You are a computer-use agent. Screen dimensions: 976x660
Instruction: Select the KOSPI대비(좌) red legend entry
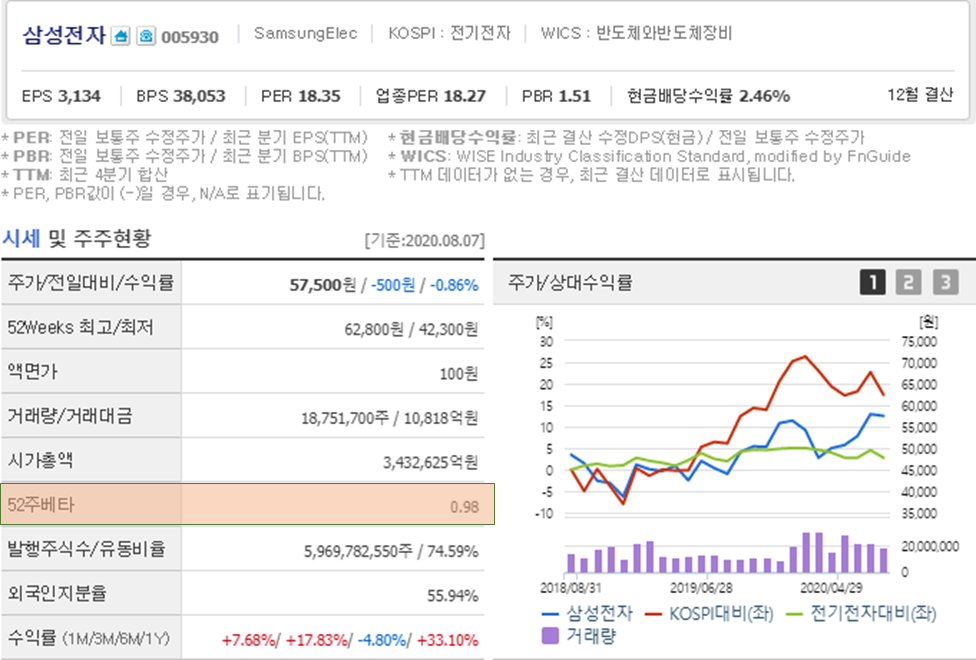pyautogui.click(x=709, y=613)
